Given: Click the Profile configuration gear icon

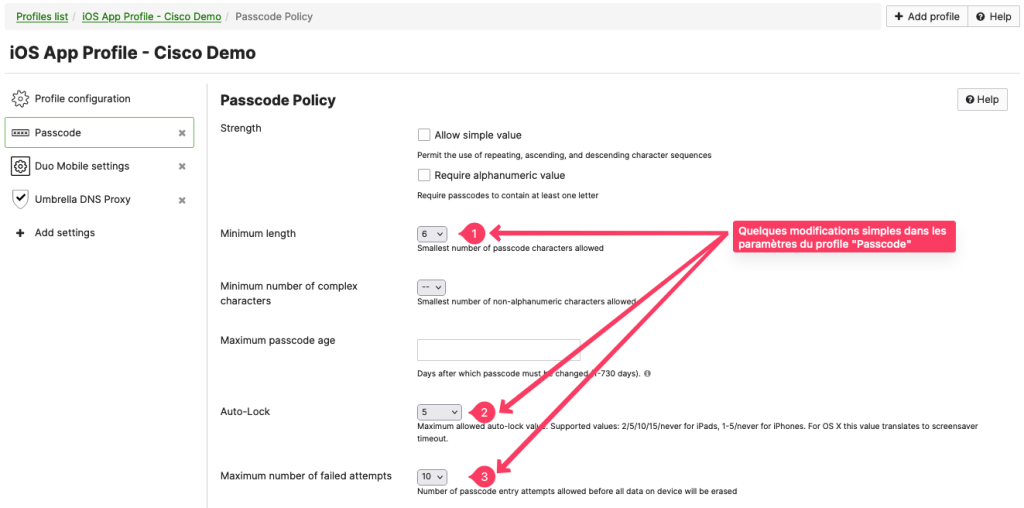Looking at the screenshot, I should click(20, 99).
